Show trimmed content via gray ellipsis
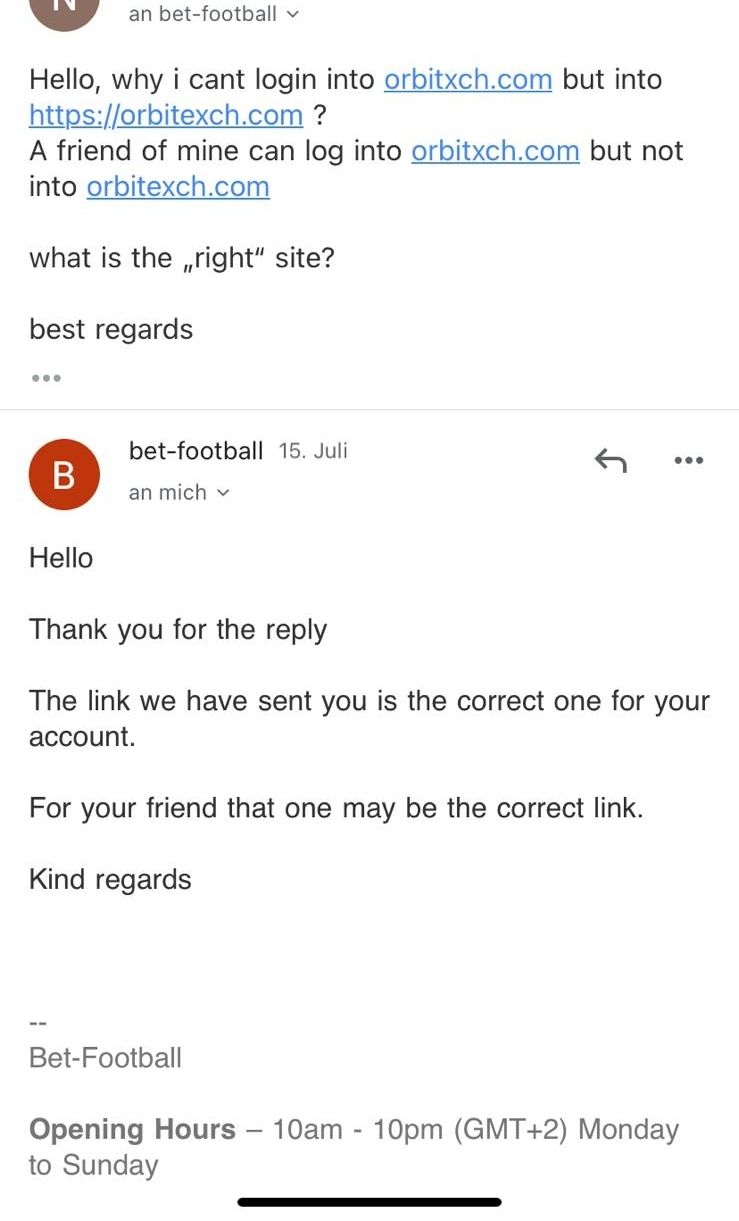This screenshot has width=739, height=1221. (45, 378)
